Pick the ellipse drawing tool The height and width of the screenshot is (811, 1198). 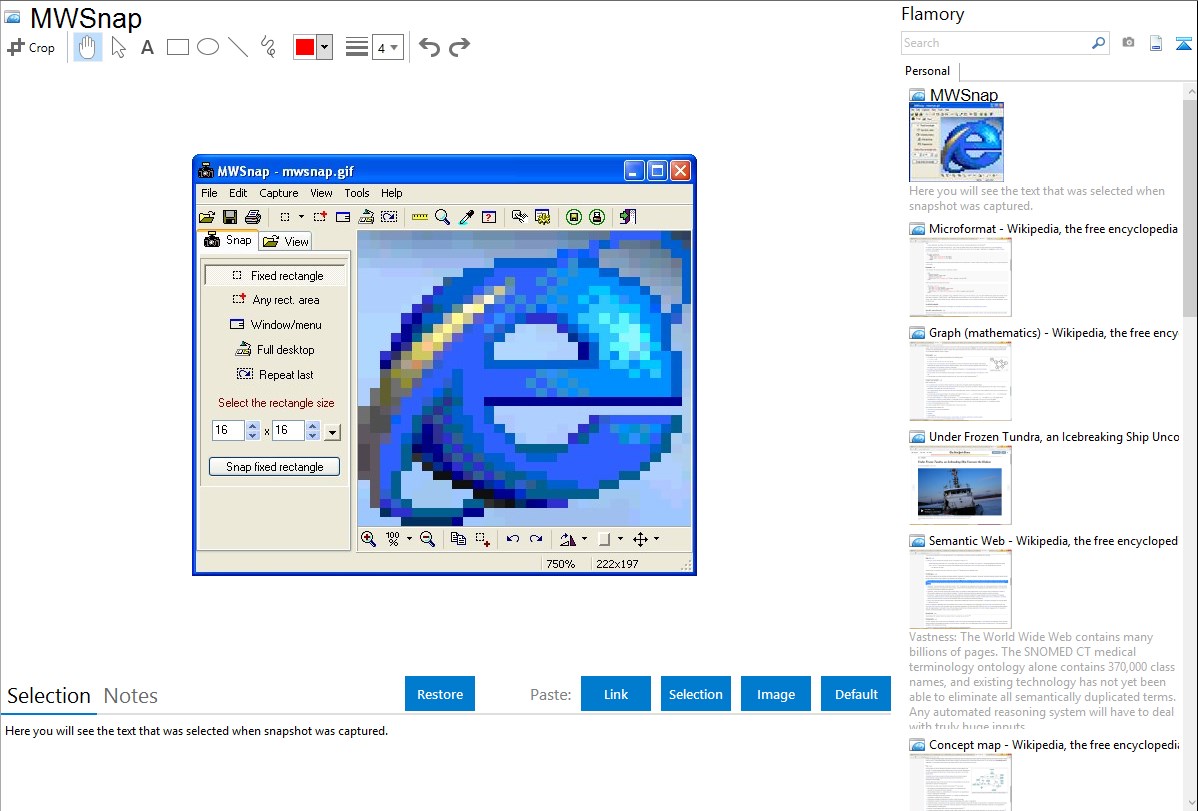[208, 47]
